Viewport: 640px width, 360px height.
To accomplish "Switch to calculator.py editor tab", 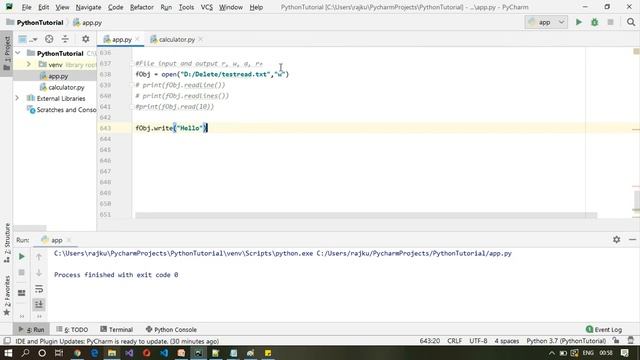I will pos(176,39).
